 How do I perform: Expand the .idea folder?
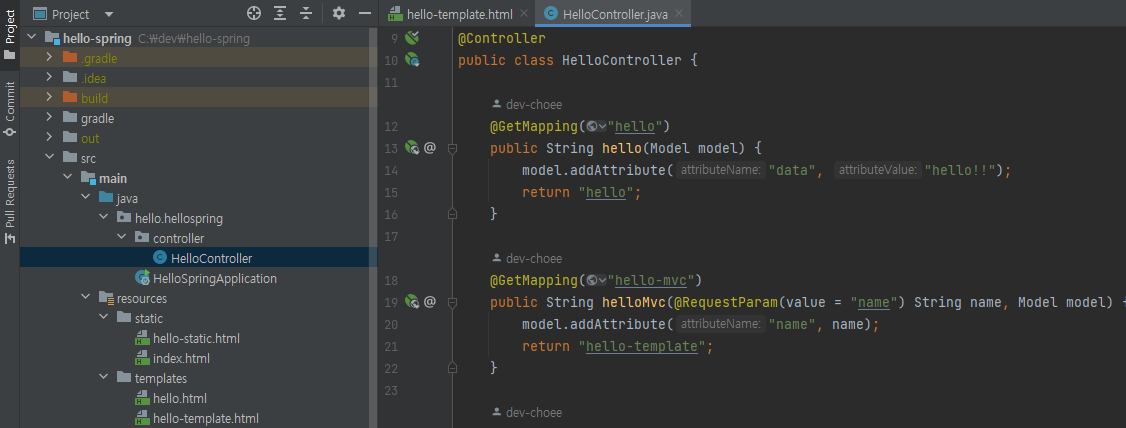49,78
